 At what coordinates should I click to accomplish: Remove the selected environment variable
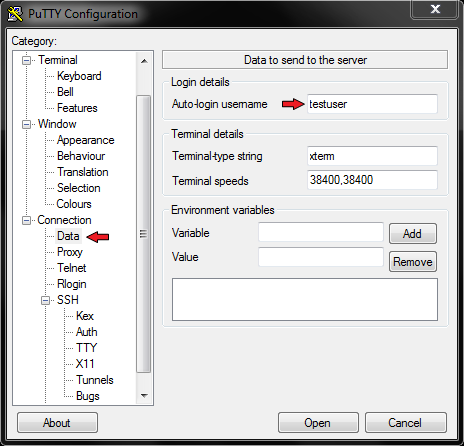tap(413, 262)
